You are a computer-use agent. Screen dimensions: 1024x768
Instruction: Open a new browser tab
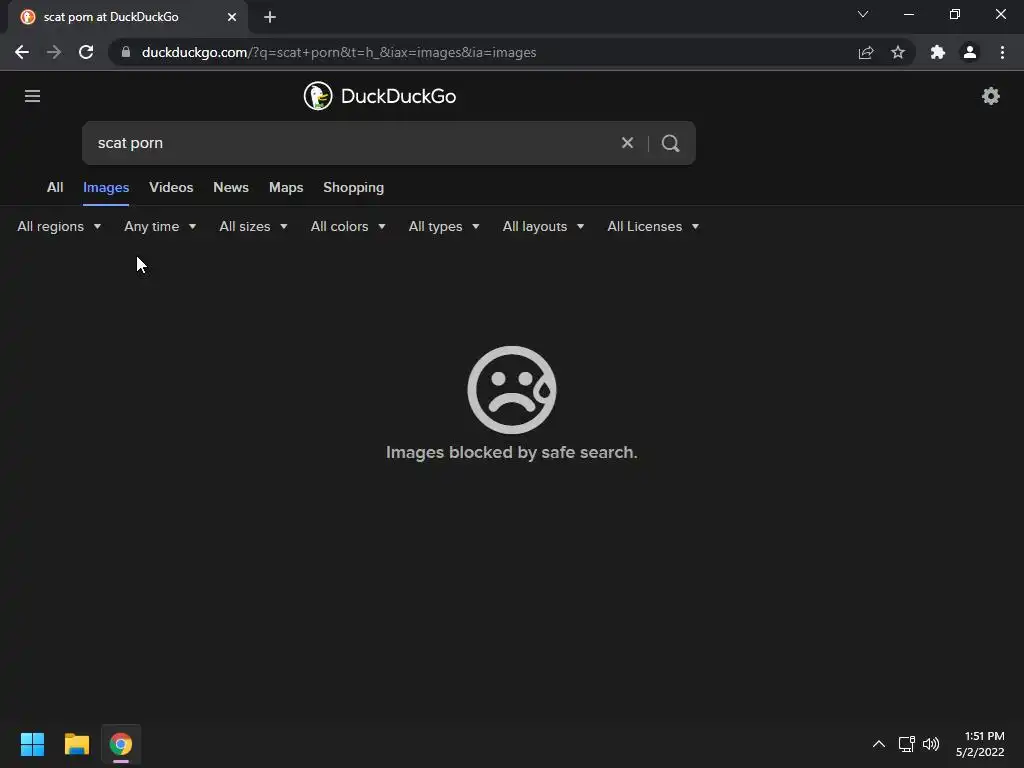pos(270,17)
